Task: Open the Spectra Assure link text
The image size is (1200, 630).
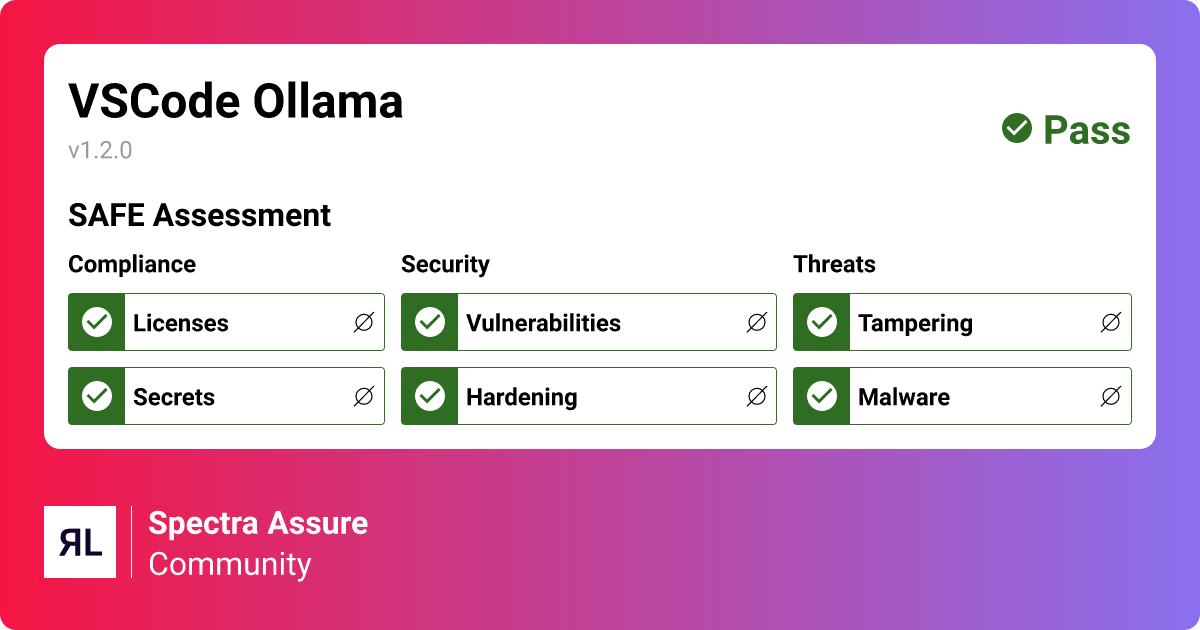Action: point(258,523)
